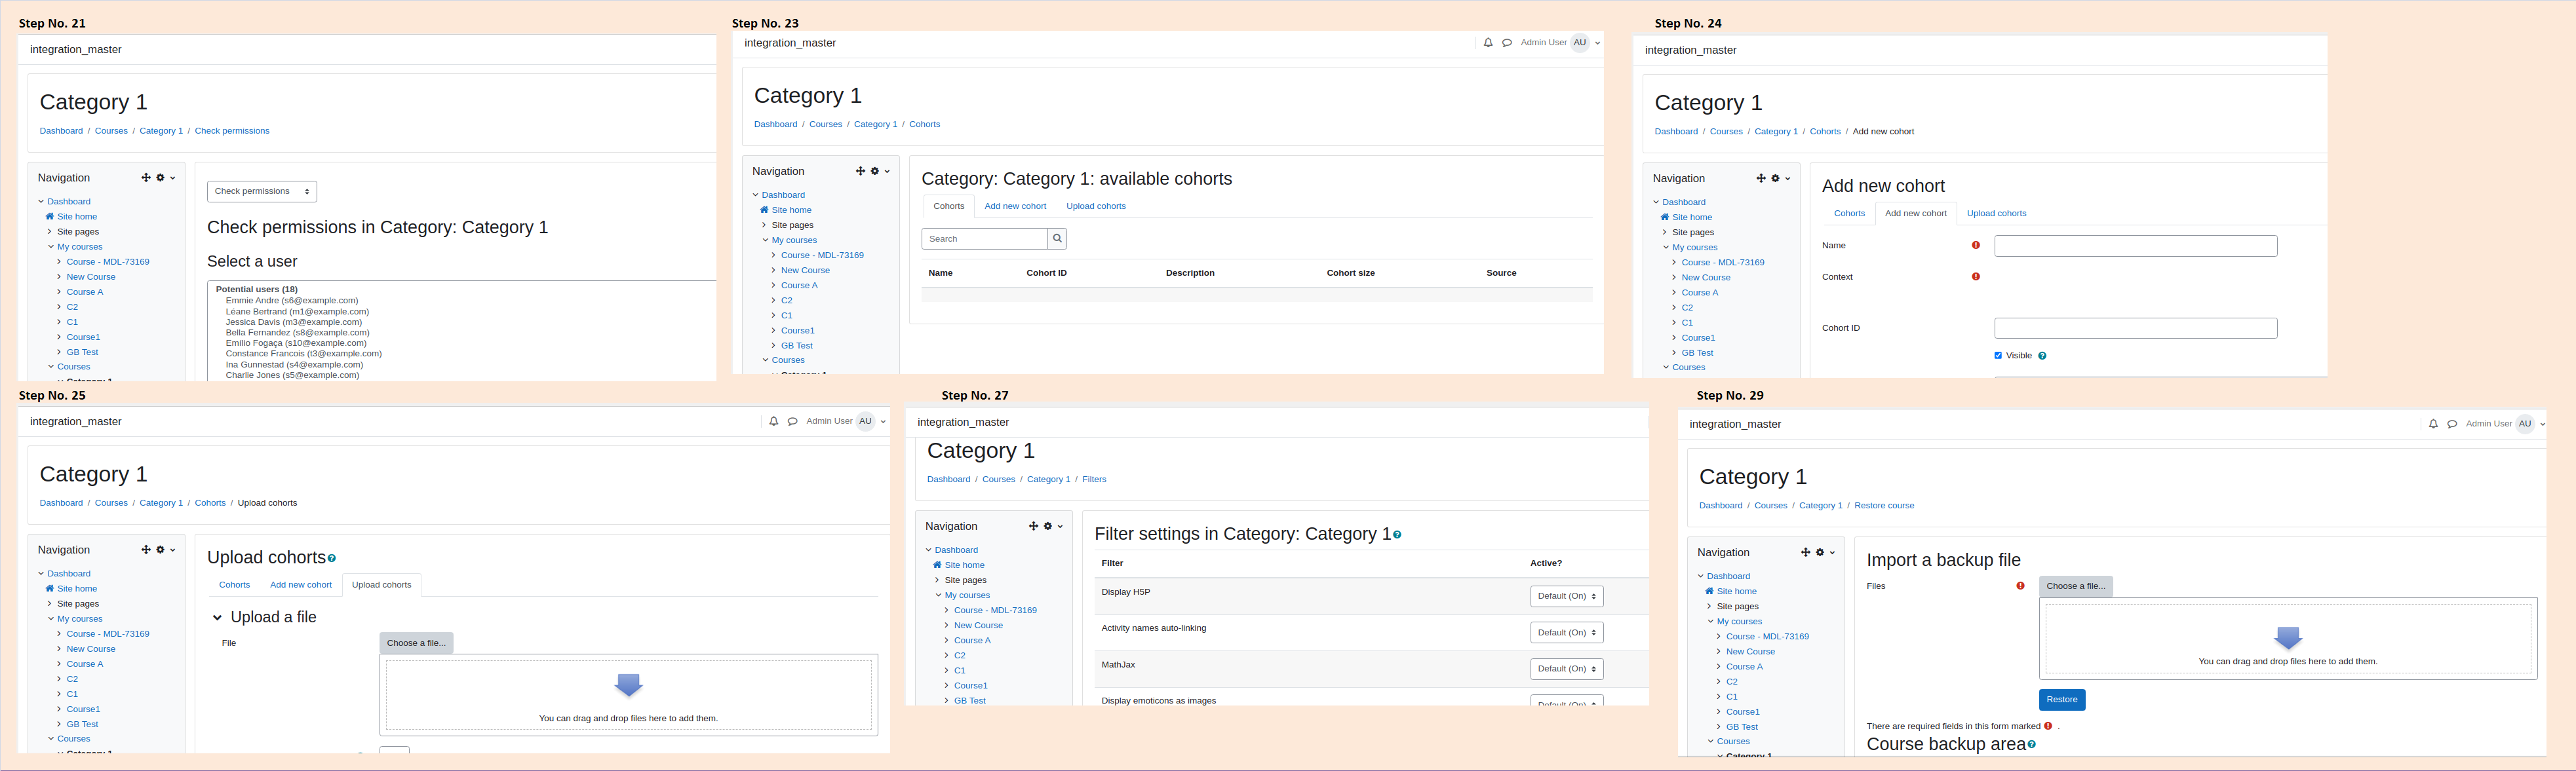Viewport: 2576px width, 771px height.
Task: Toggle the Visible checkbox in Step 24
Action: point(1998,356)
